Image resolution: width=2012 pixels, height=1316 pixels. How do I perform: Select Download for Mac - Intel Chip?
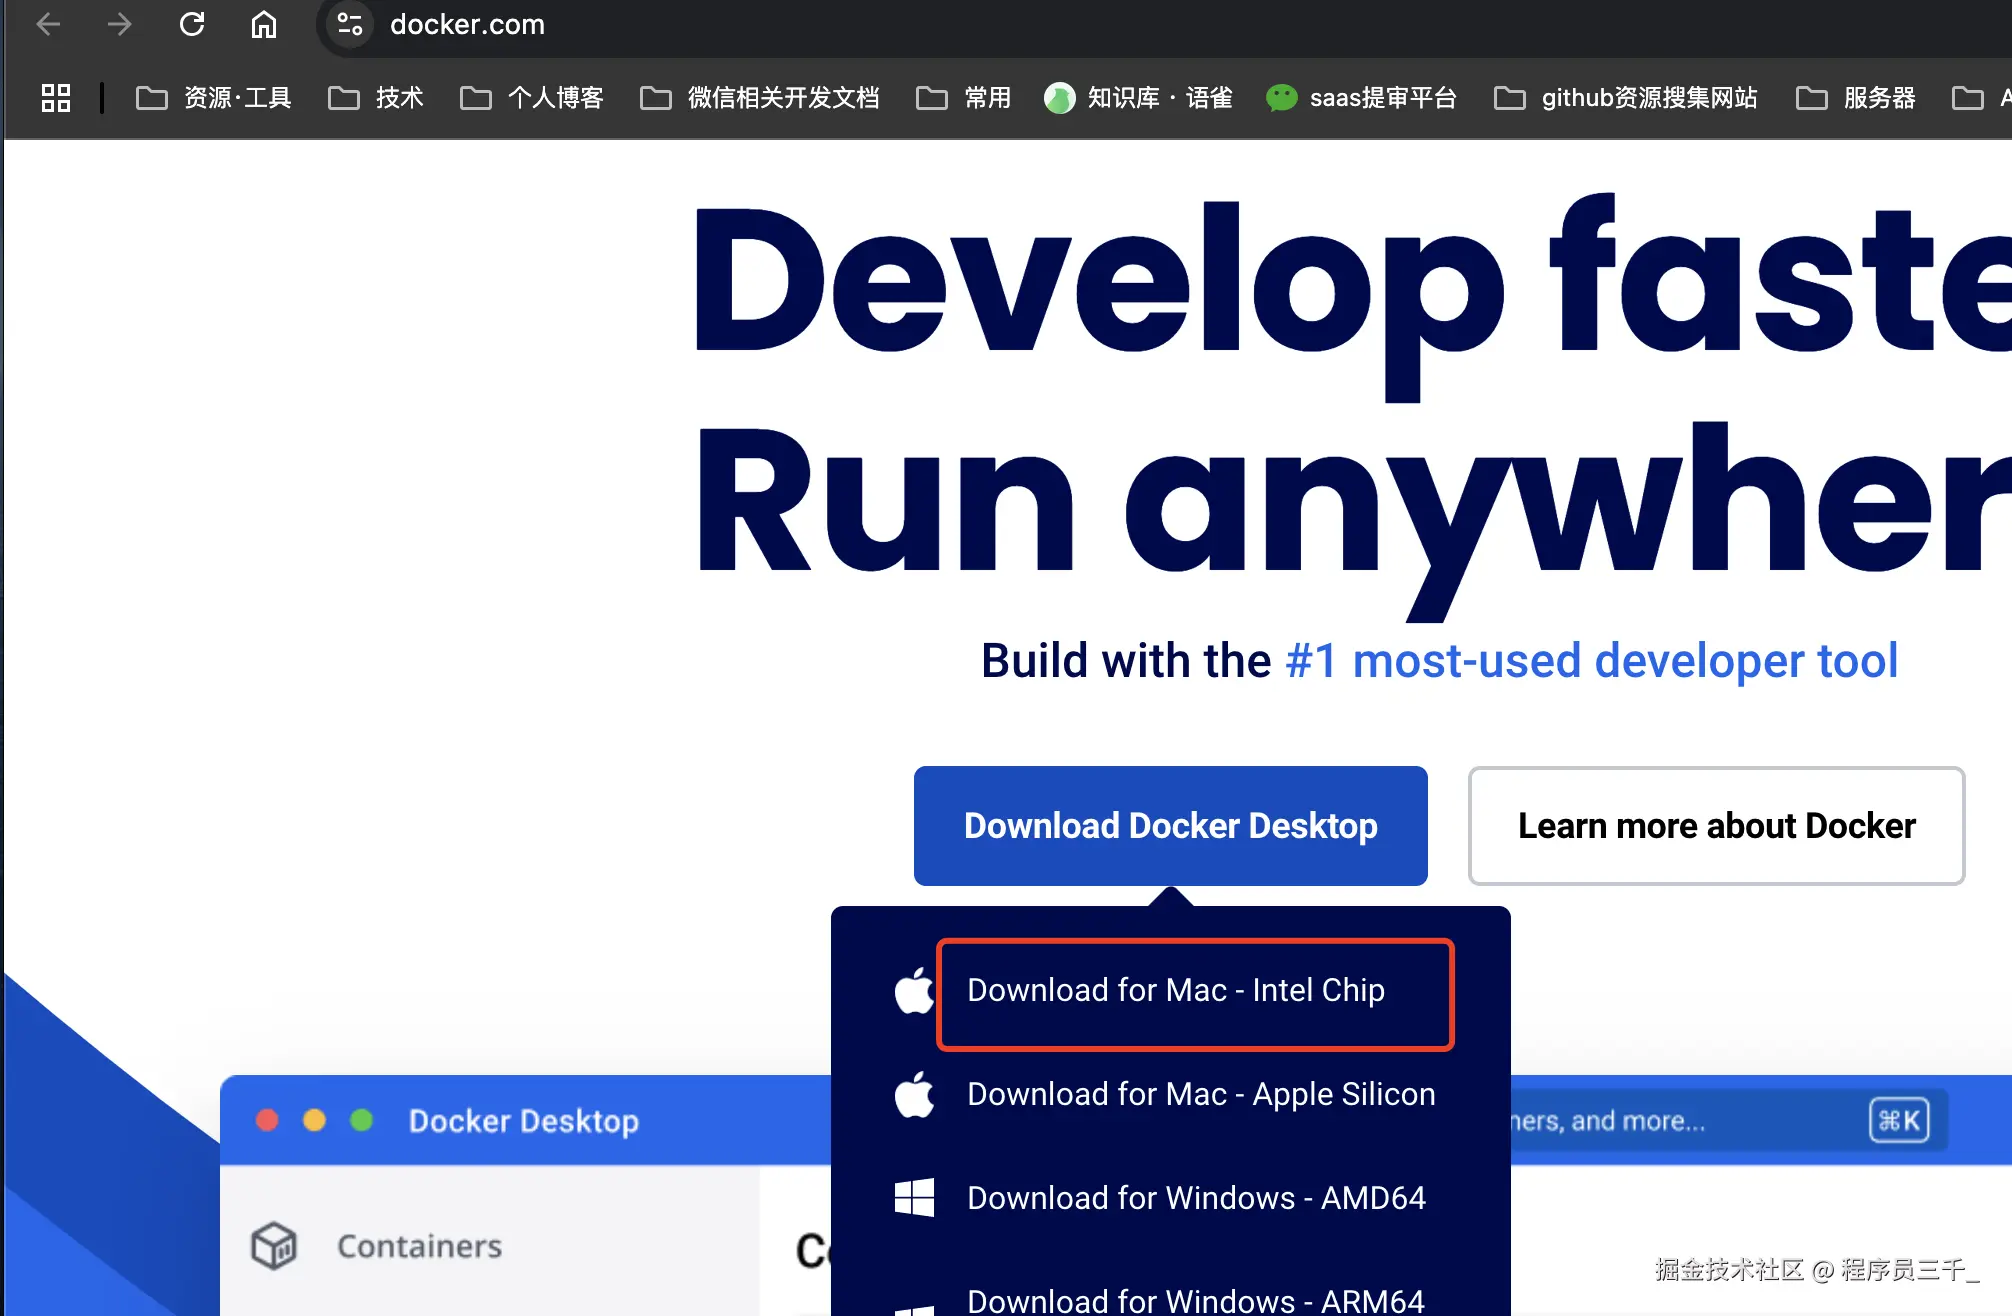point(1176,990)
